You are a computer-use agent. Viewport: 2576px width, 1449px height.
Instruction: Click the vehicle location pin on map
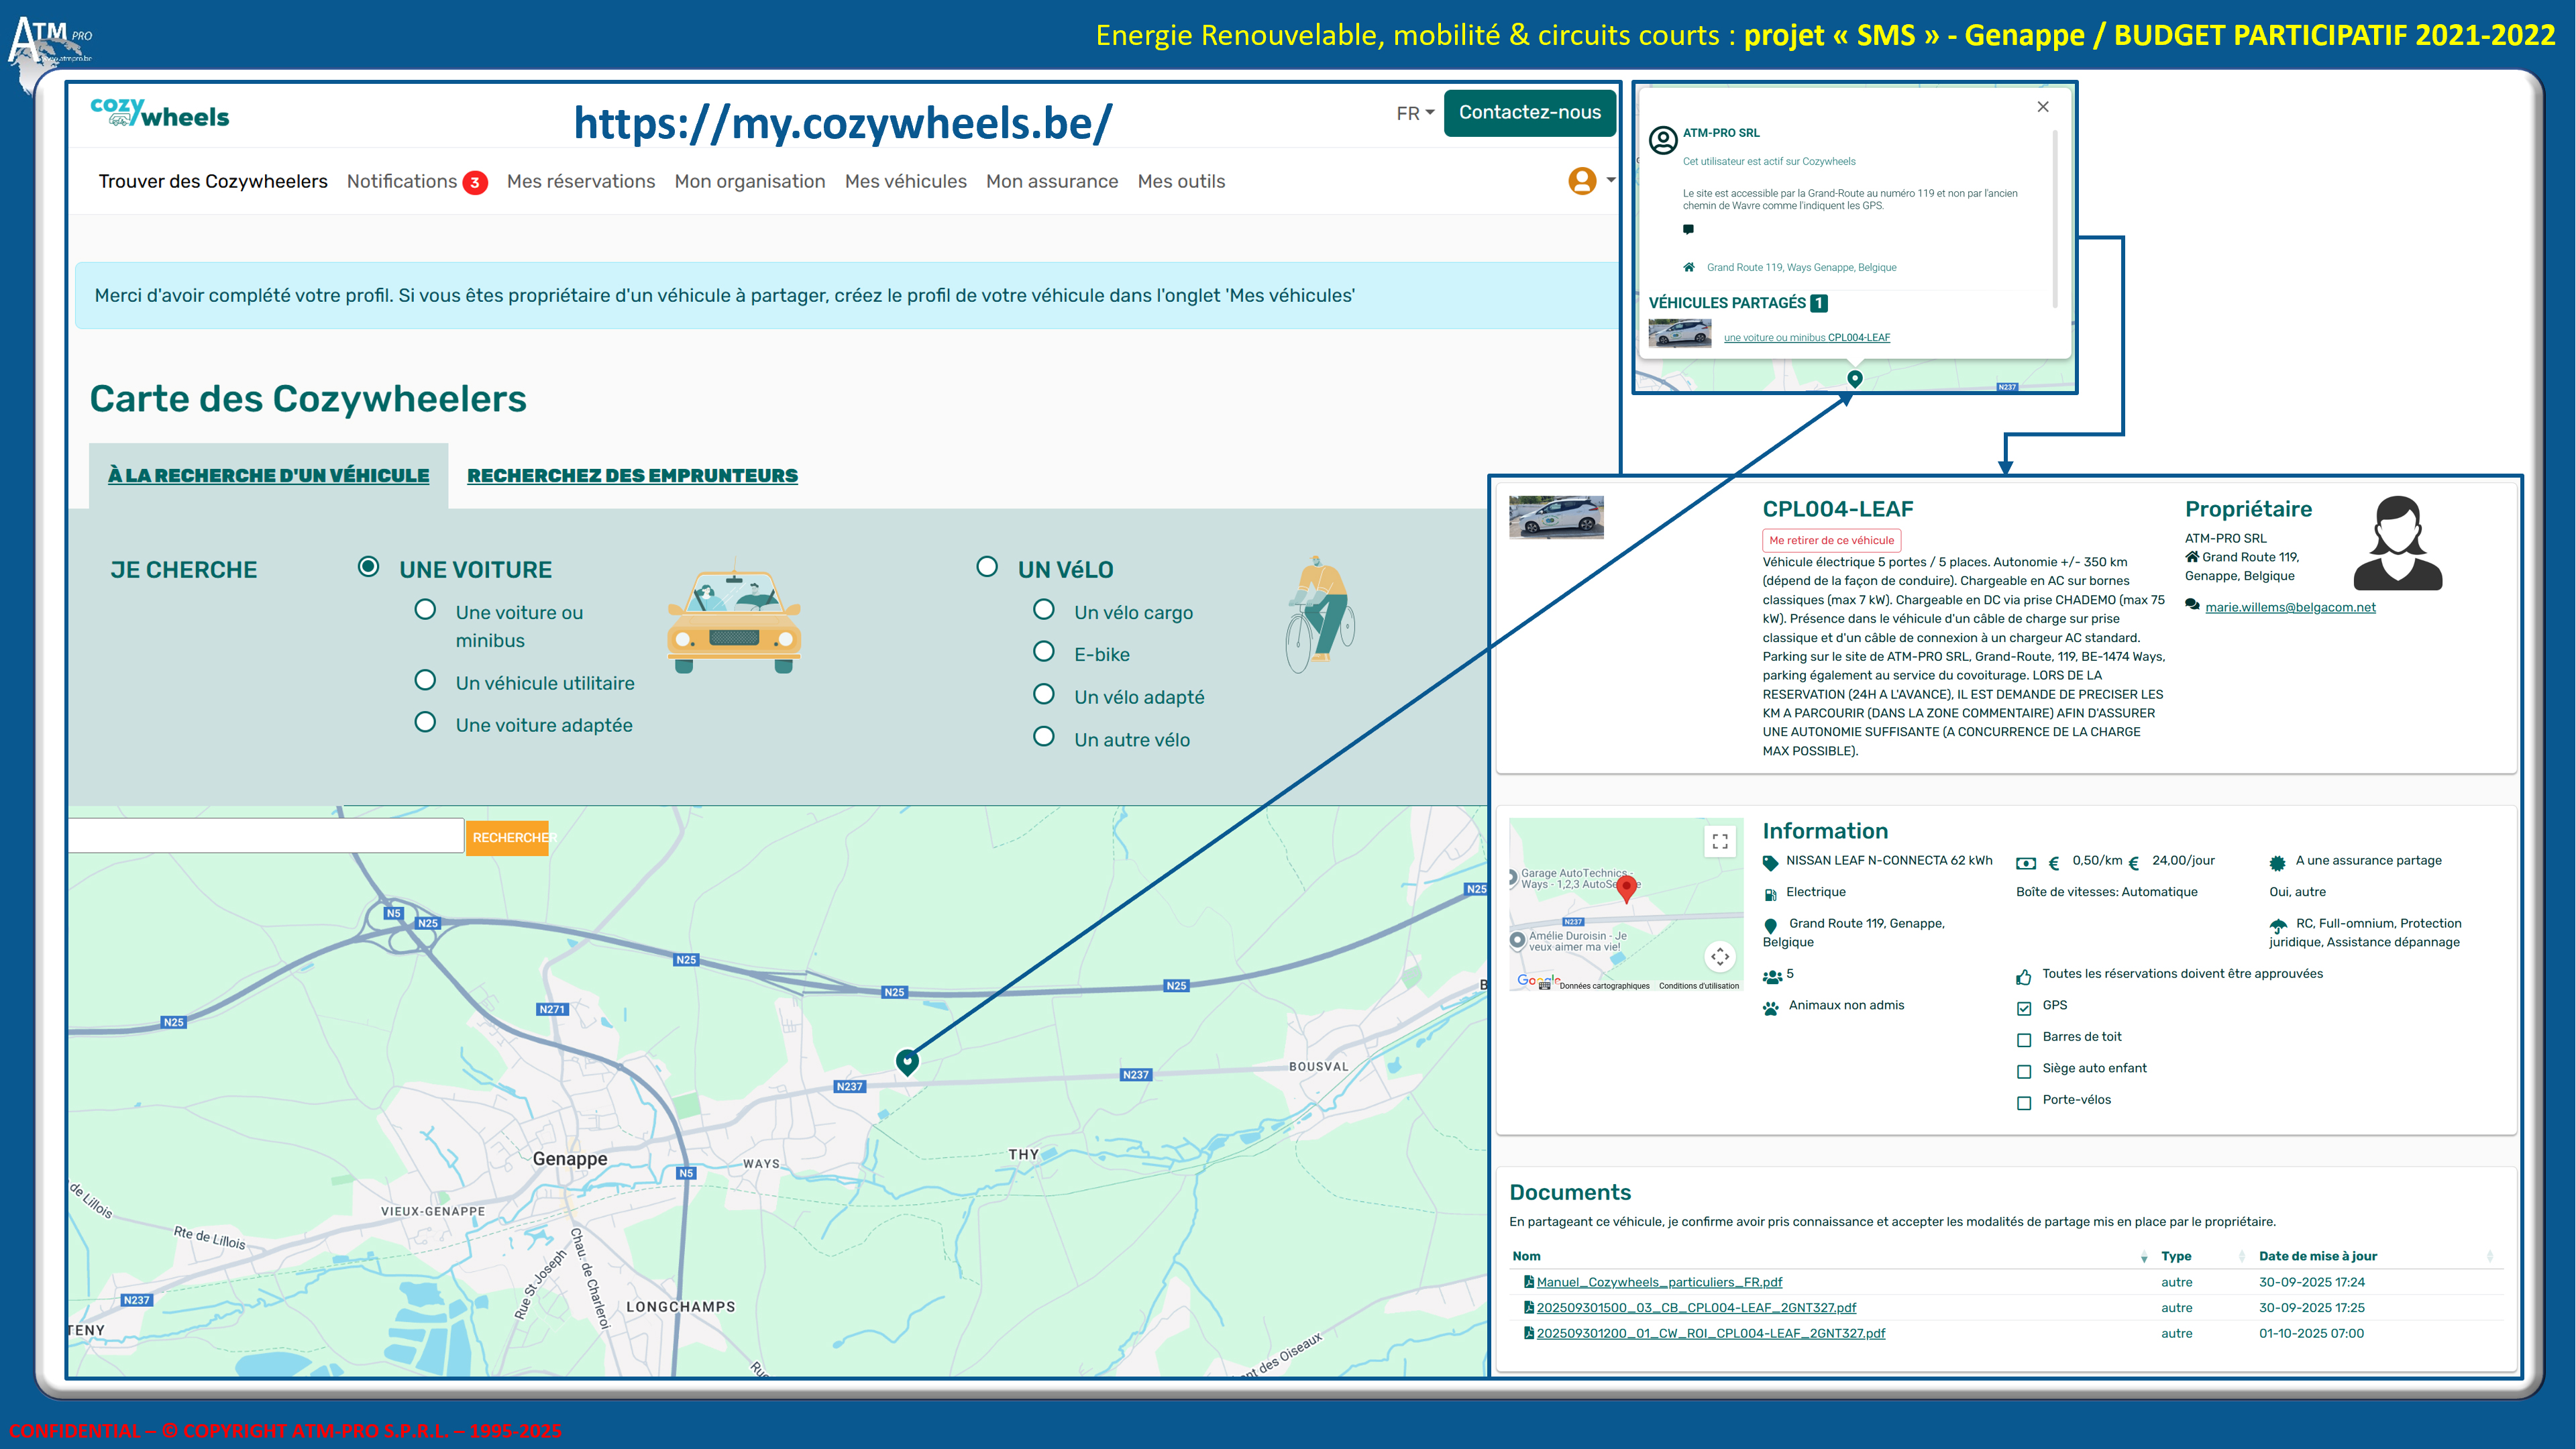click(x=907, y=1061)
